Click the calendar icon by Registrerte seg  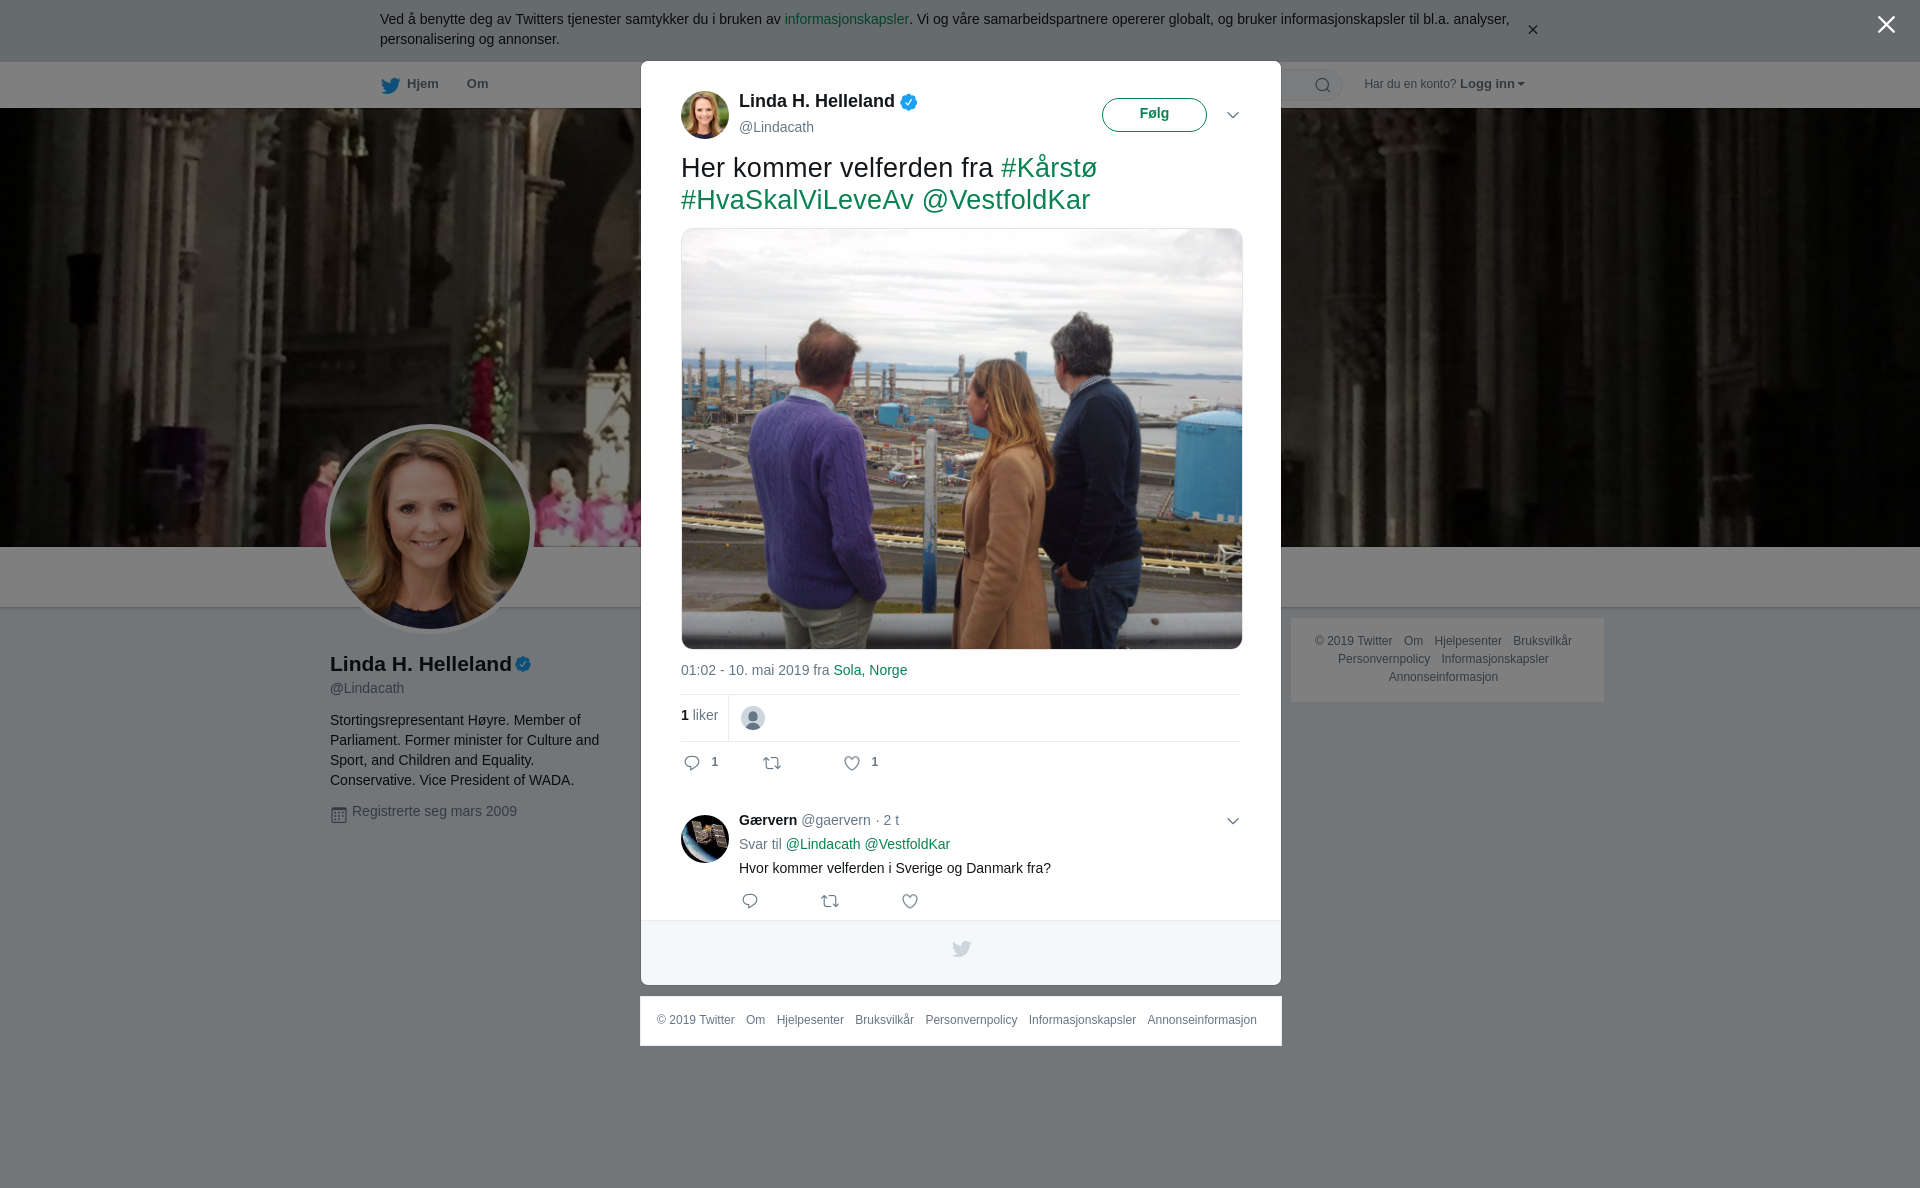[339, 815]
